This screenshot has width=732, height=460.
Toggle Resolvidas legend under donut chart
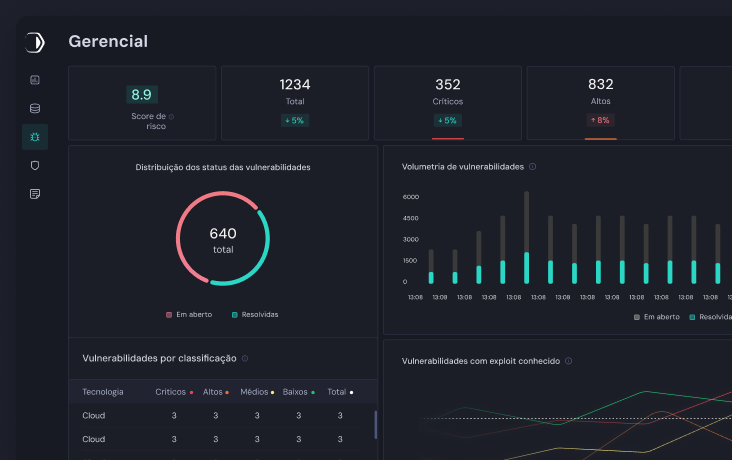[x=254, y=314]
